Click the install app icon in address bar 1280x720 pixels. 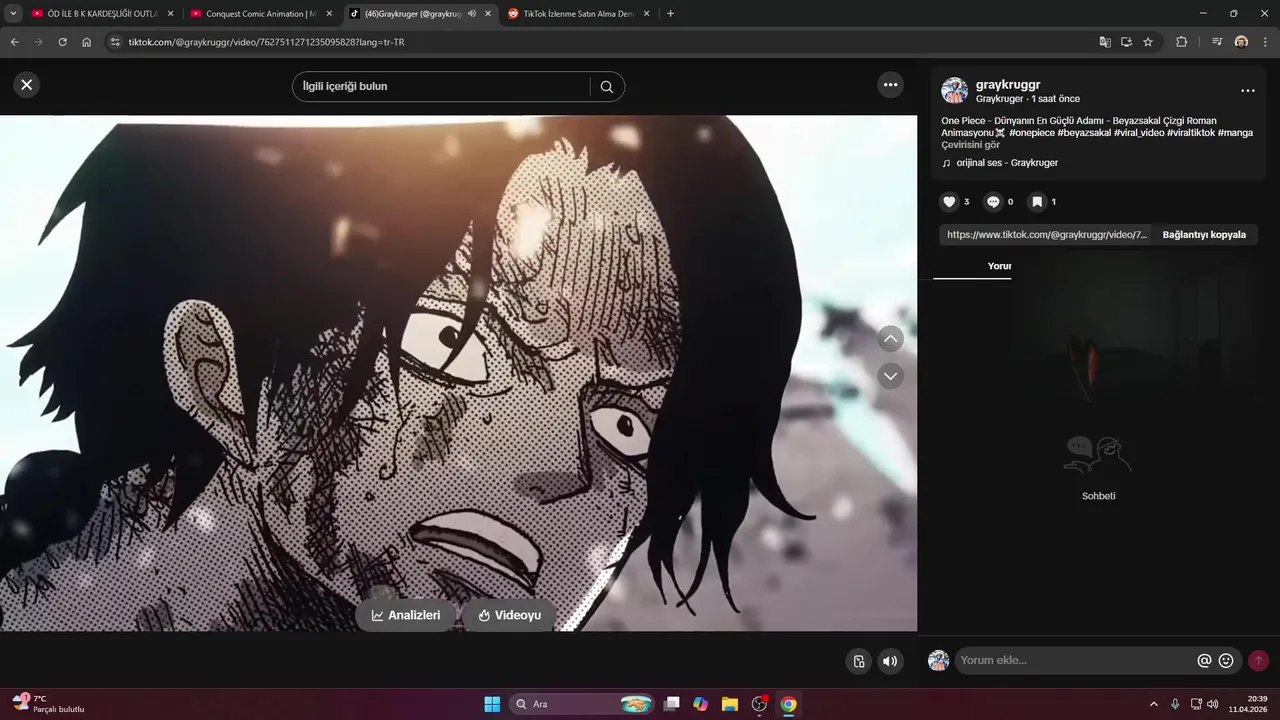(1126, 42)
